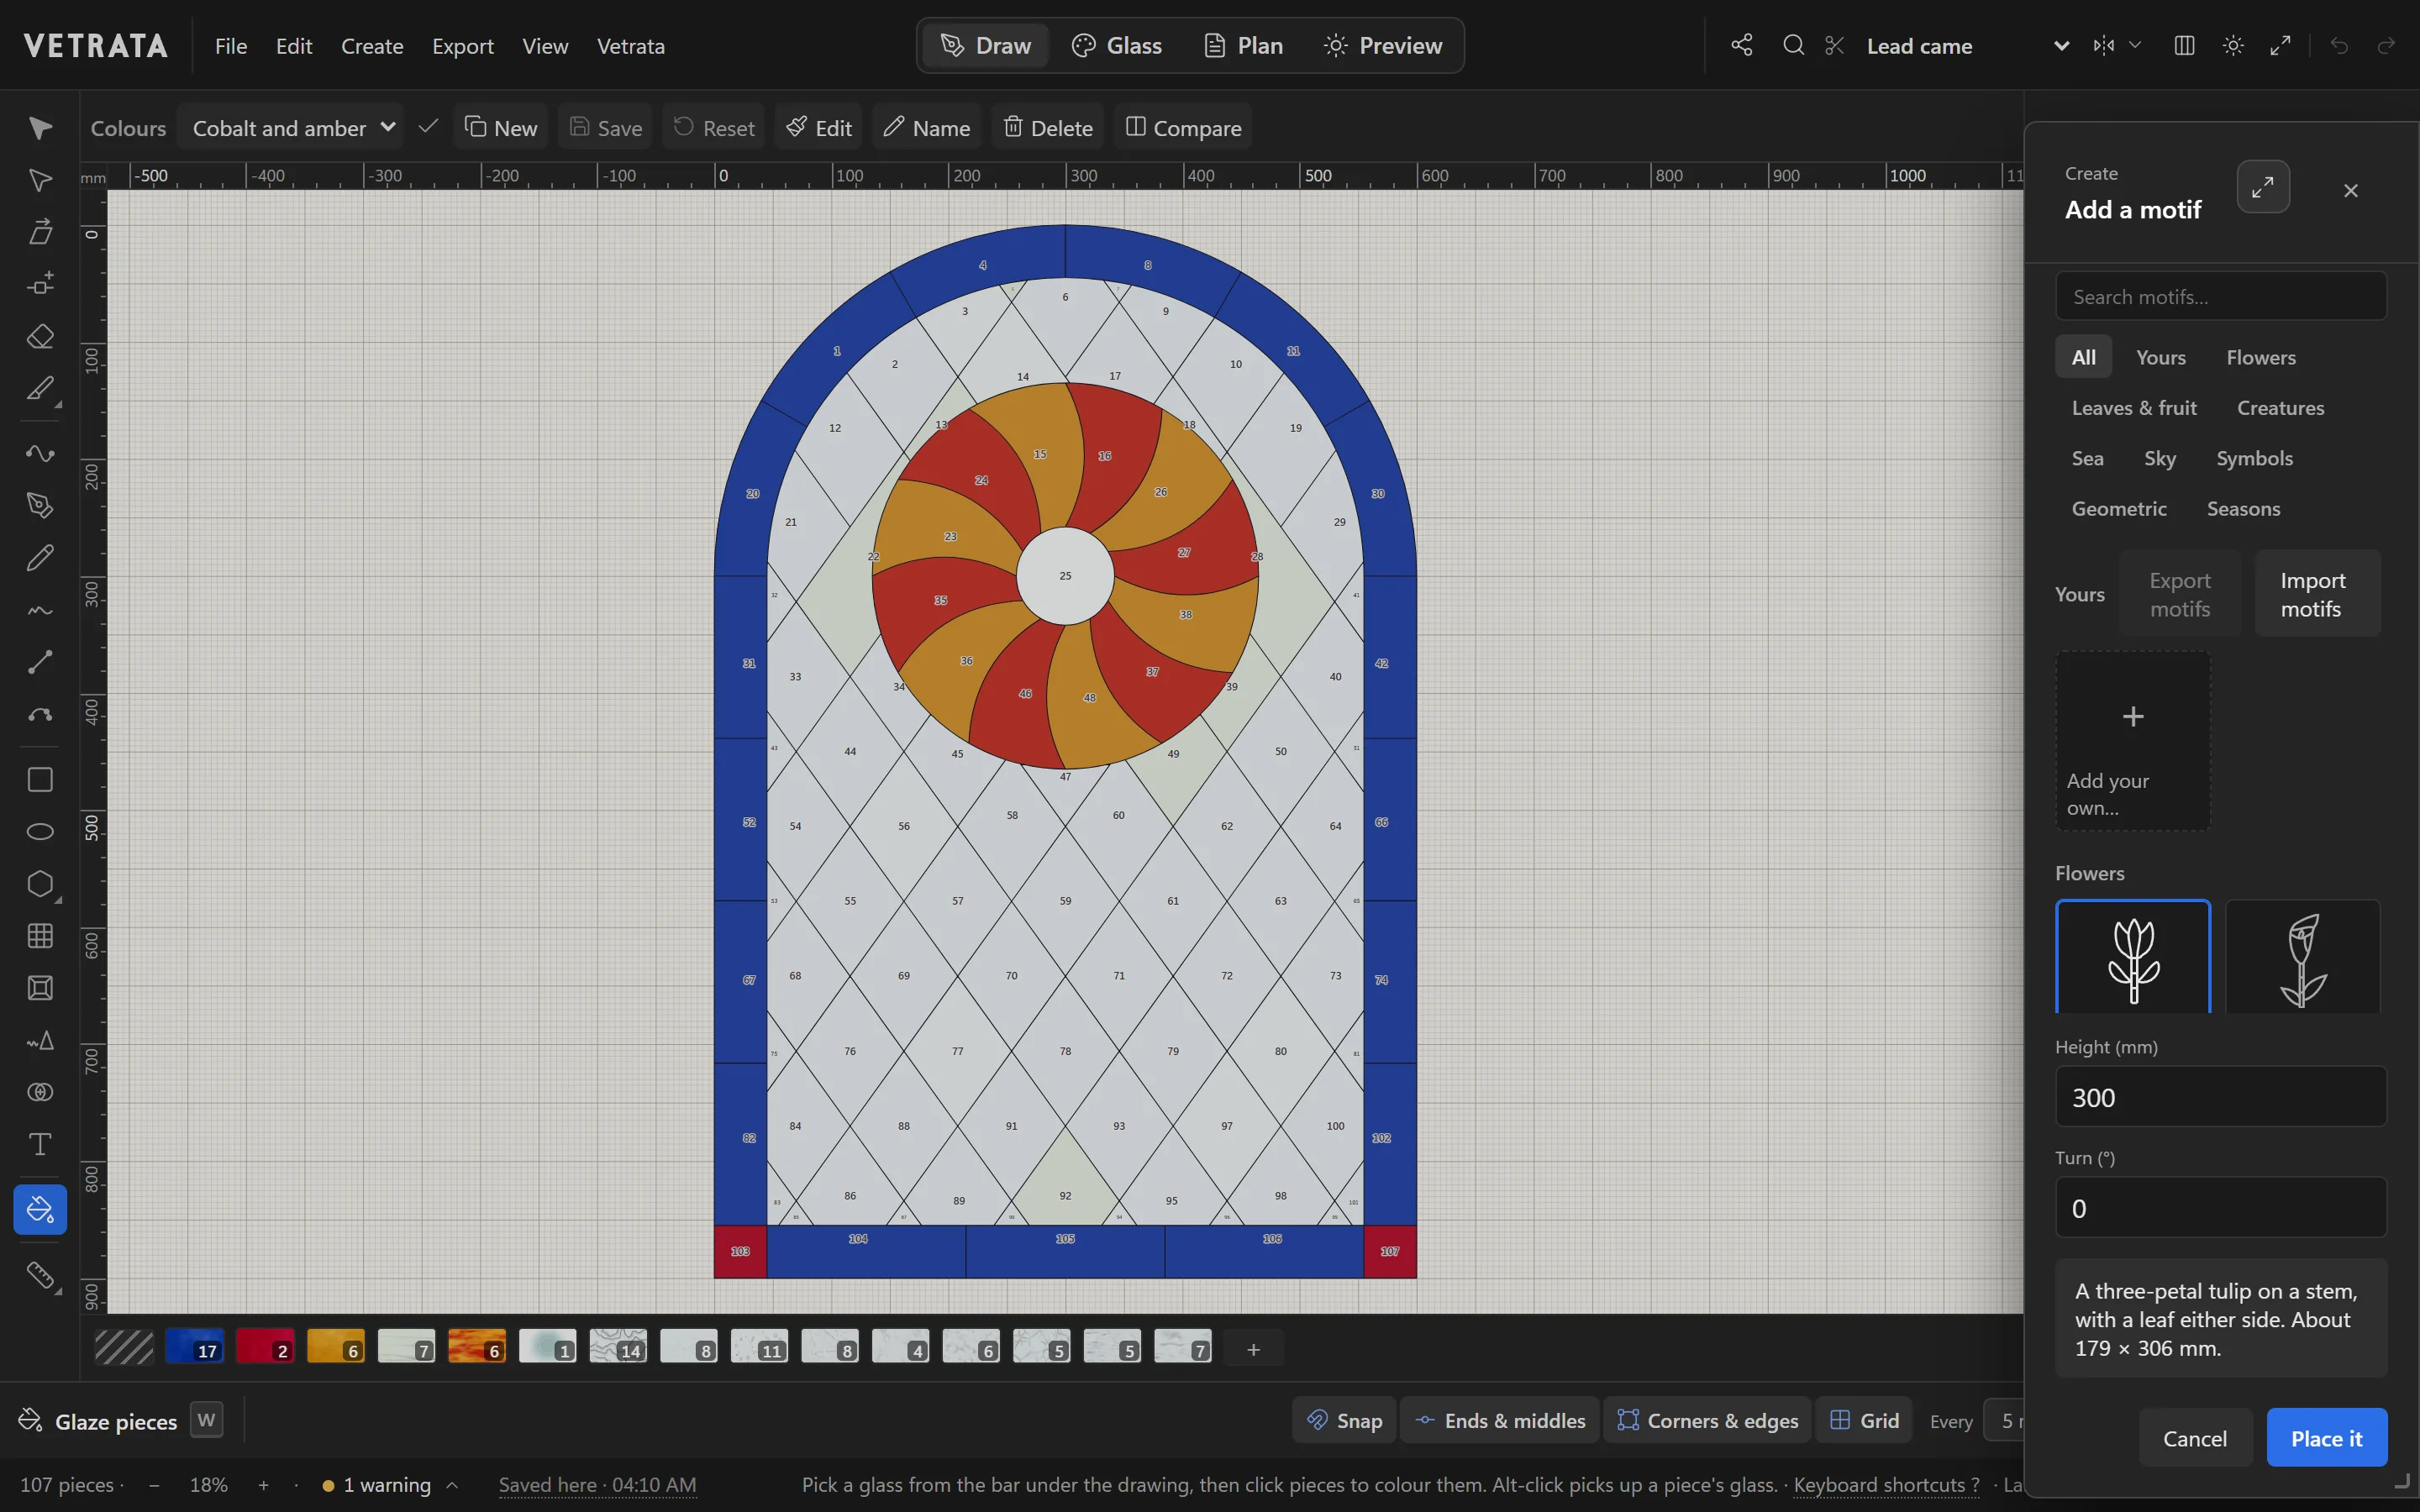Viewport: 2420px width, 1512px height.
Task: Choose the grid lattice tool
Action: click(x=40, y=935)
